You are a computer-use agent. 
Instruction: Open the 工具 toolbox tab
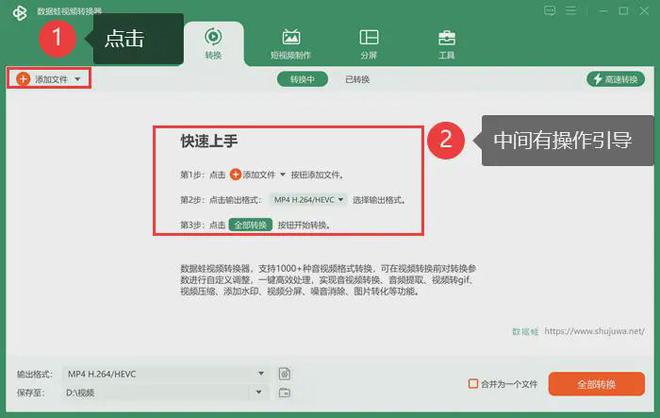[447, 44]
